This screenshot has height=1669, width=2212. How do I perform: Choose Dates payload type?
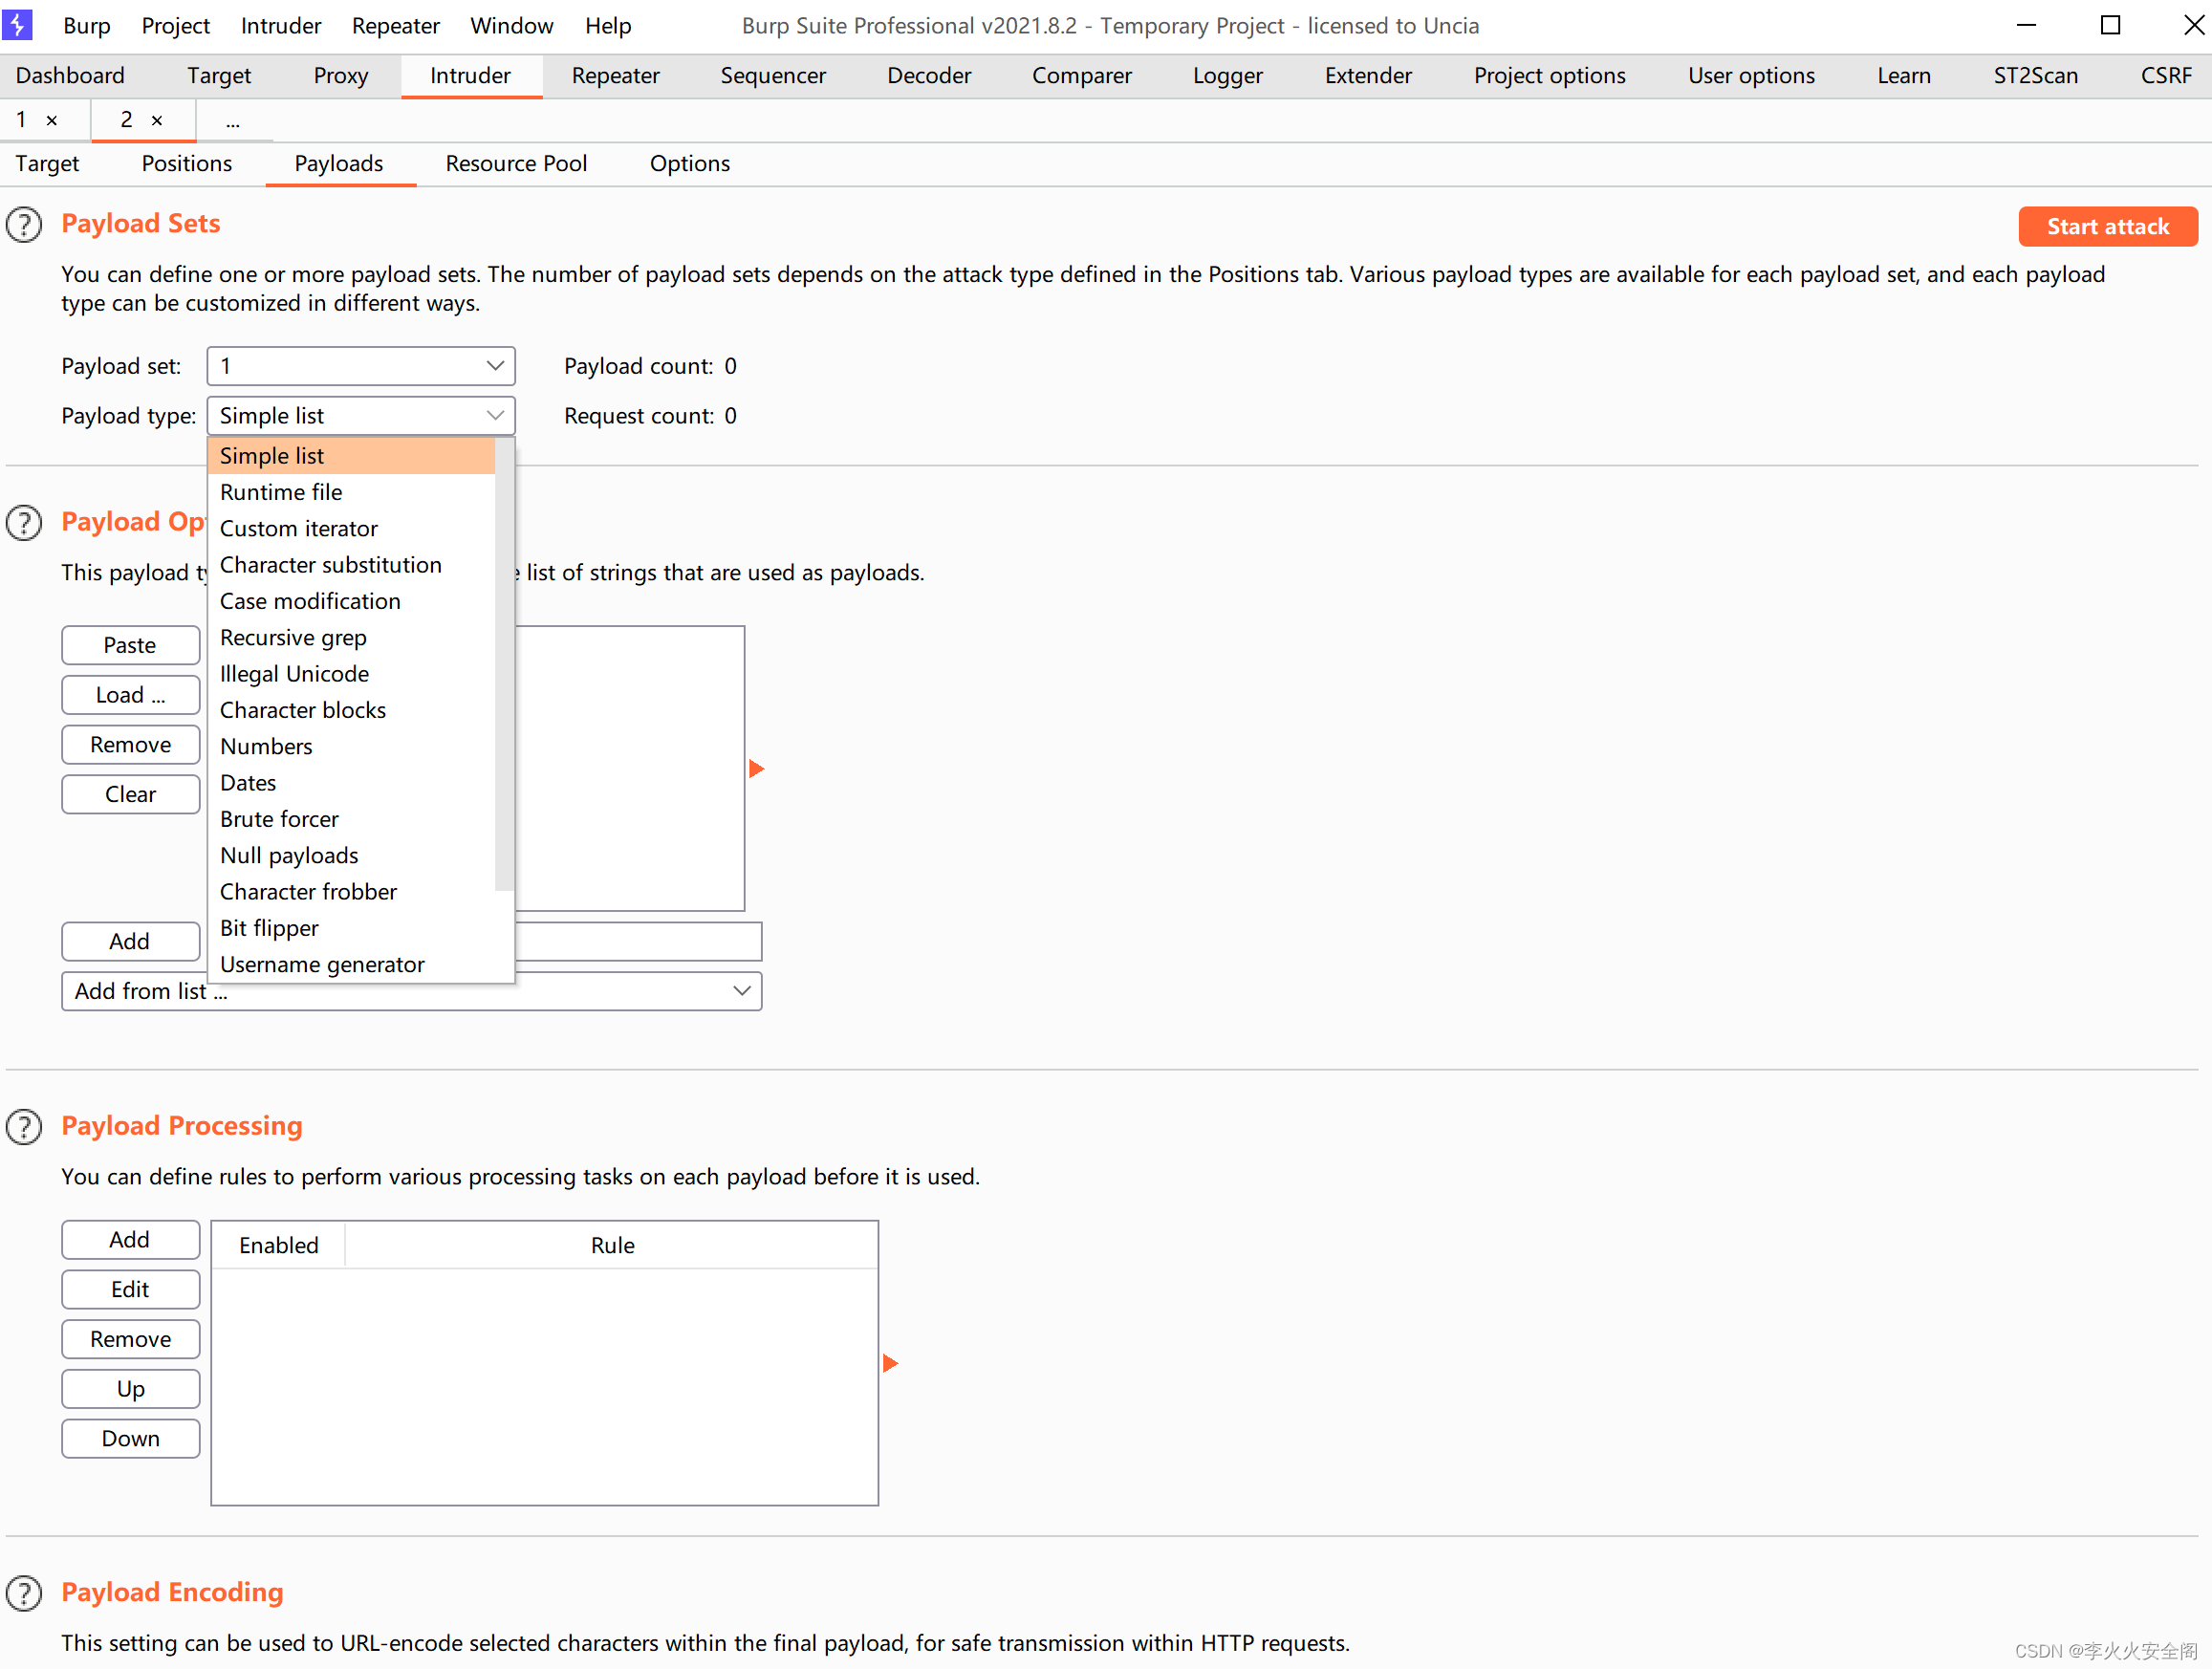tap(351, 783)
